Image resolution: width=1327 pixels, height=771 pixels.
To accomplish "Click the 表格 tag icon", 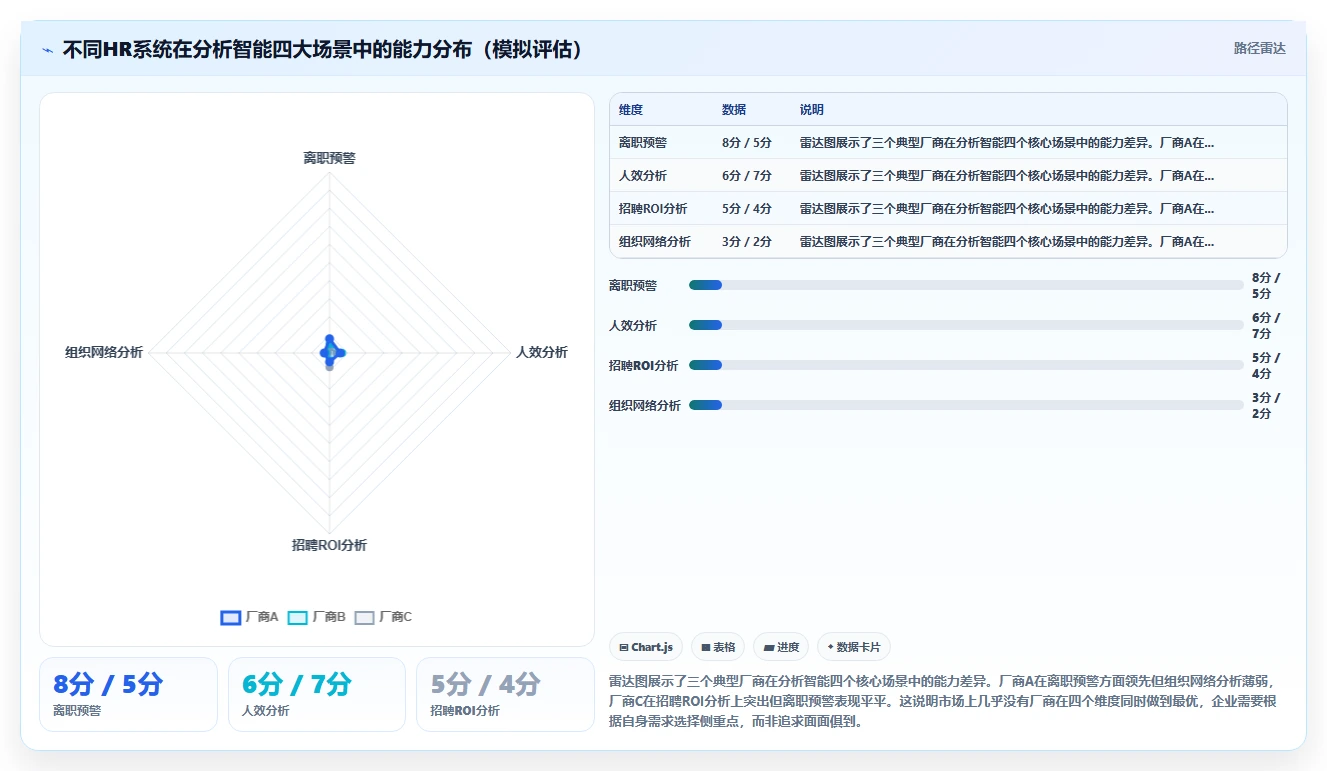I will pos(706,648).
